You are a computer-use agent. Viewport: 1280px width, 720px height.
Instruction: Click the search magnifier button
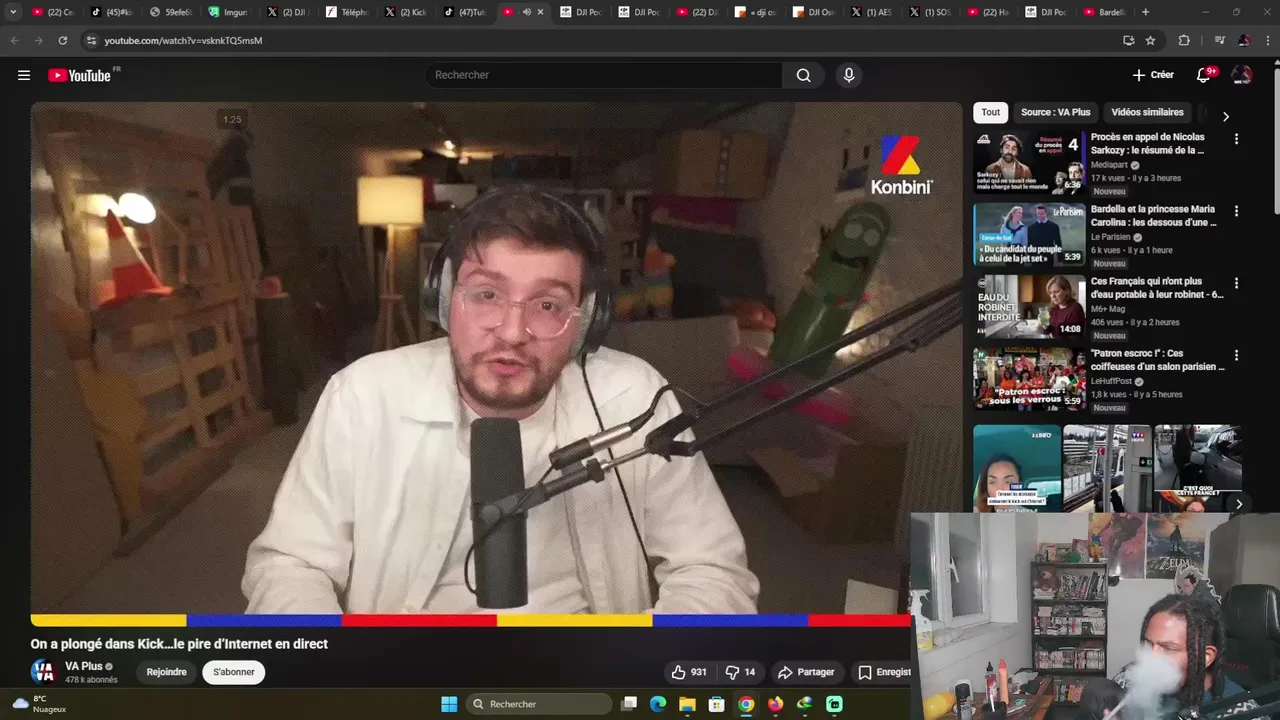803,75
